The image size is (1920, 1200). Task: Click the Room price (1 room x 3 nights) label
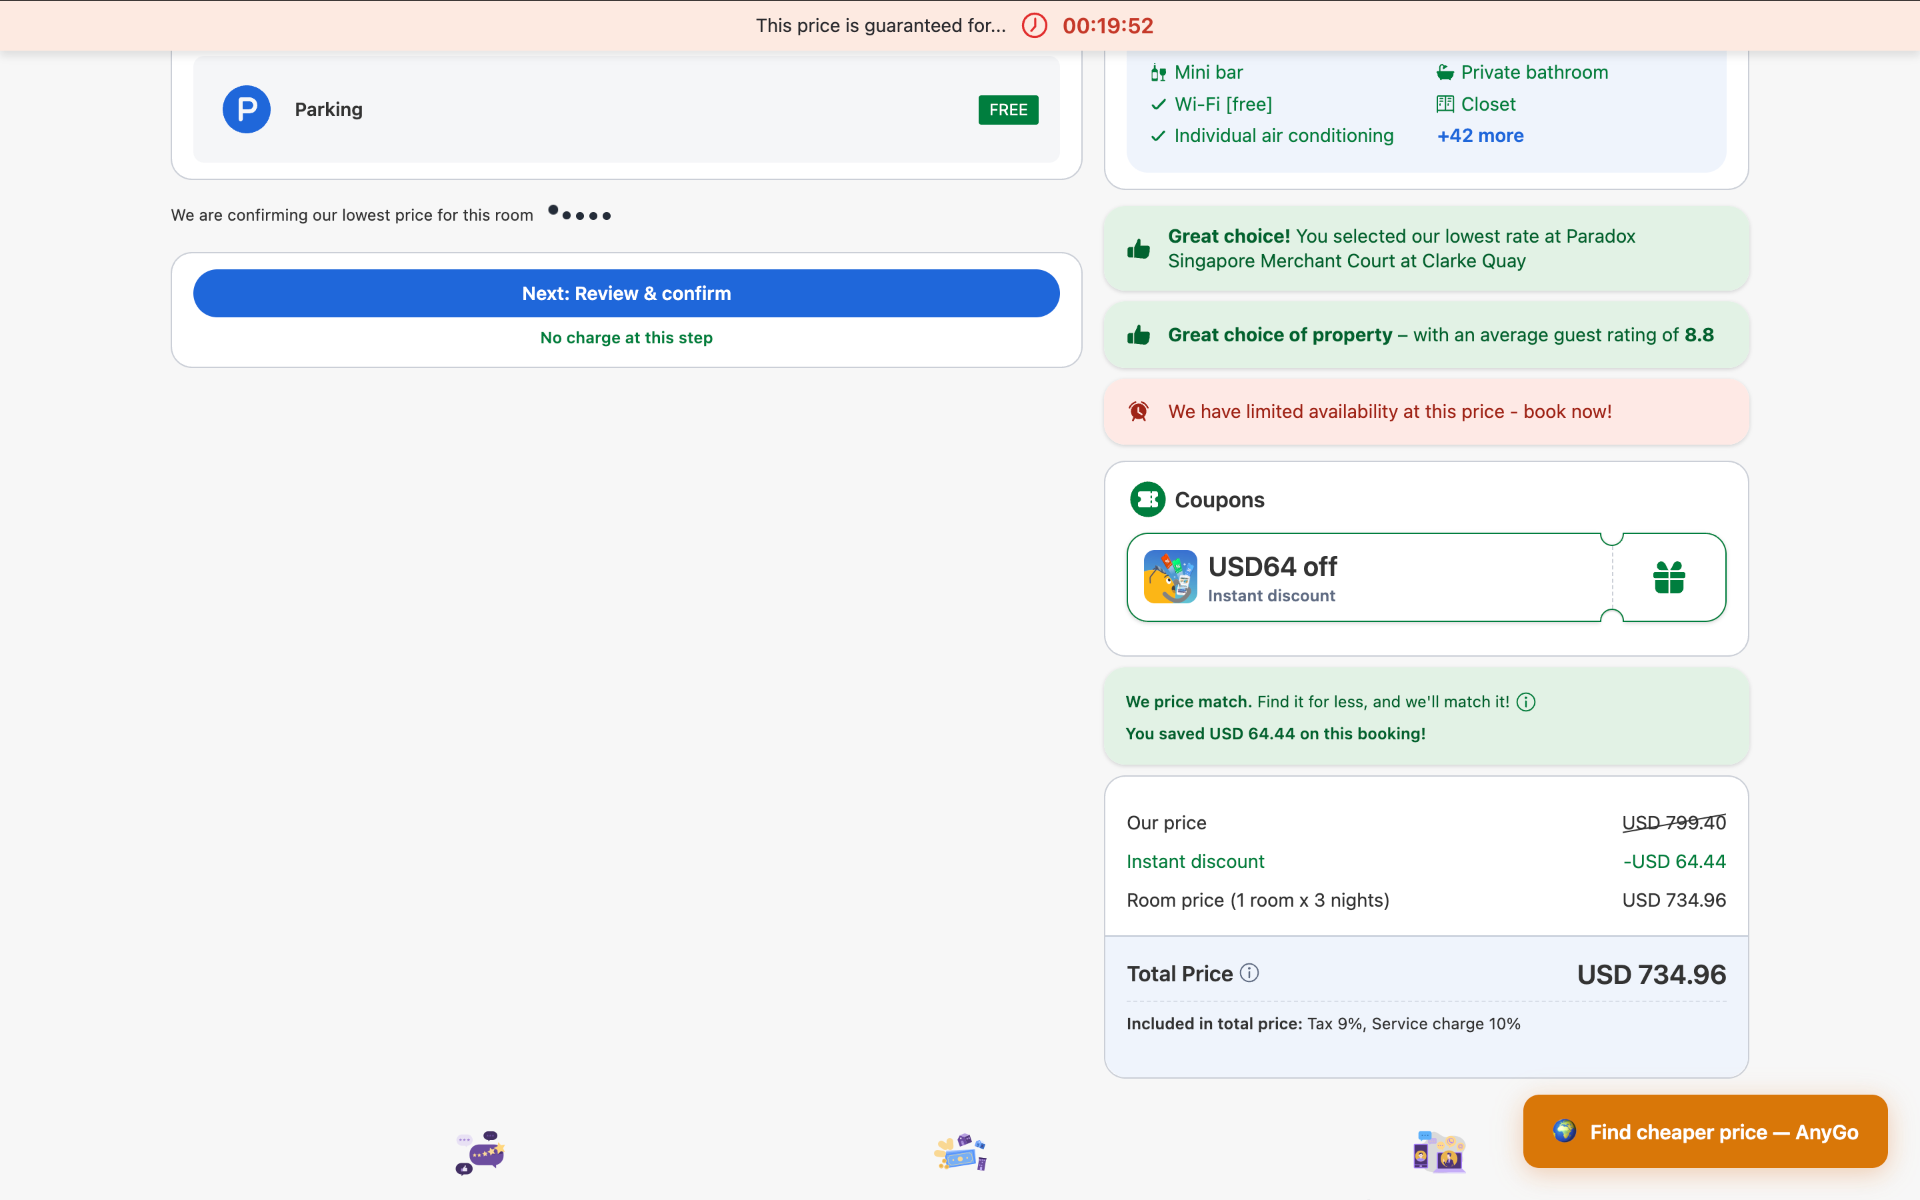coord(1258,901)
